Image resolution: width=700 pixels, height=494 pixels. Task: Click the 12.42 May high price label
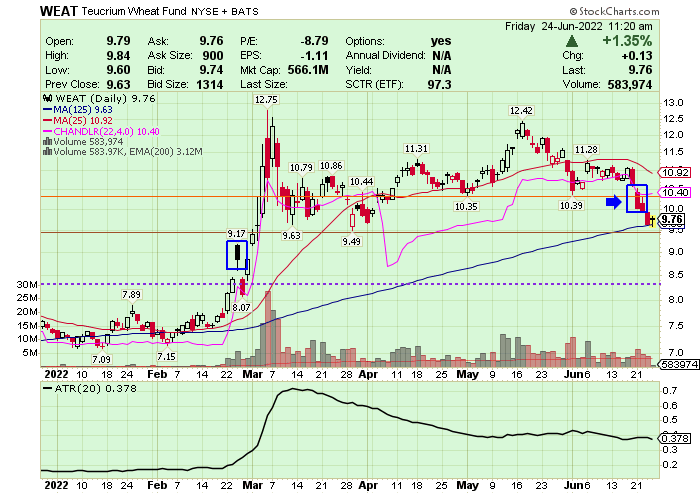(x=521, y=111)
